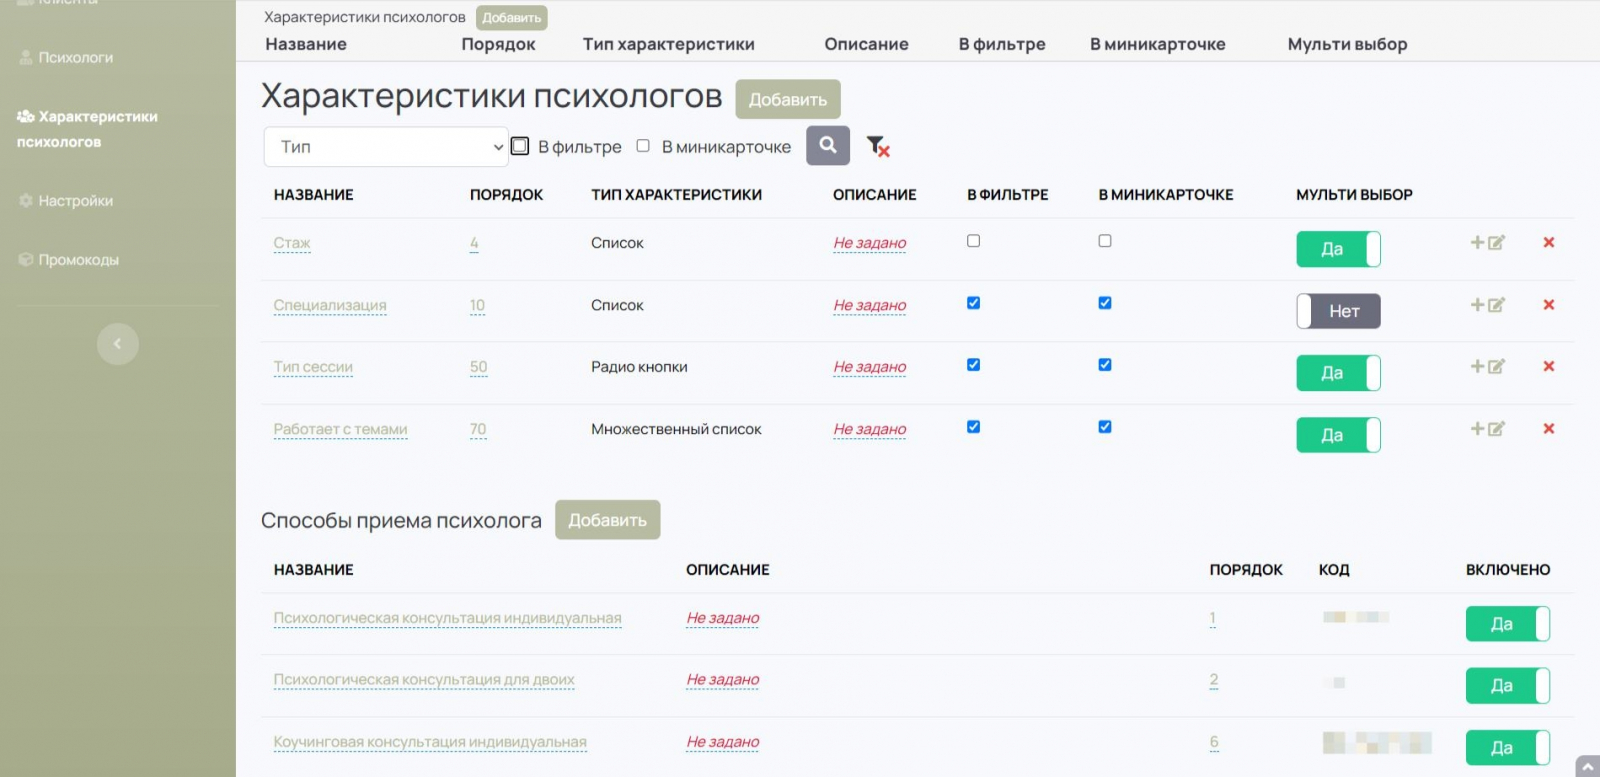Delete the Тип сессии characteristic with red cross
1600x777 pixels.
(1549, 367)
